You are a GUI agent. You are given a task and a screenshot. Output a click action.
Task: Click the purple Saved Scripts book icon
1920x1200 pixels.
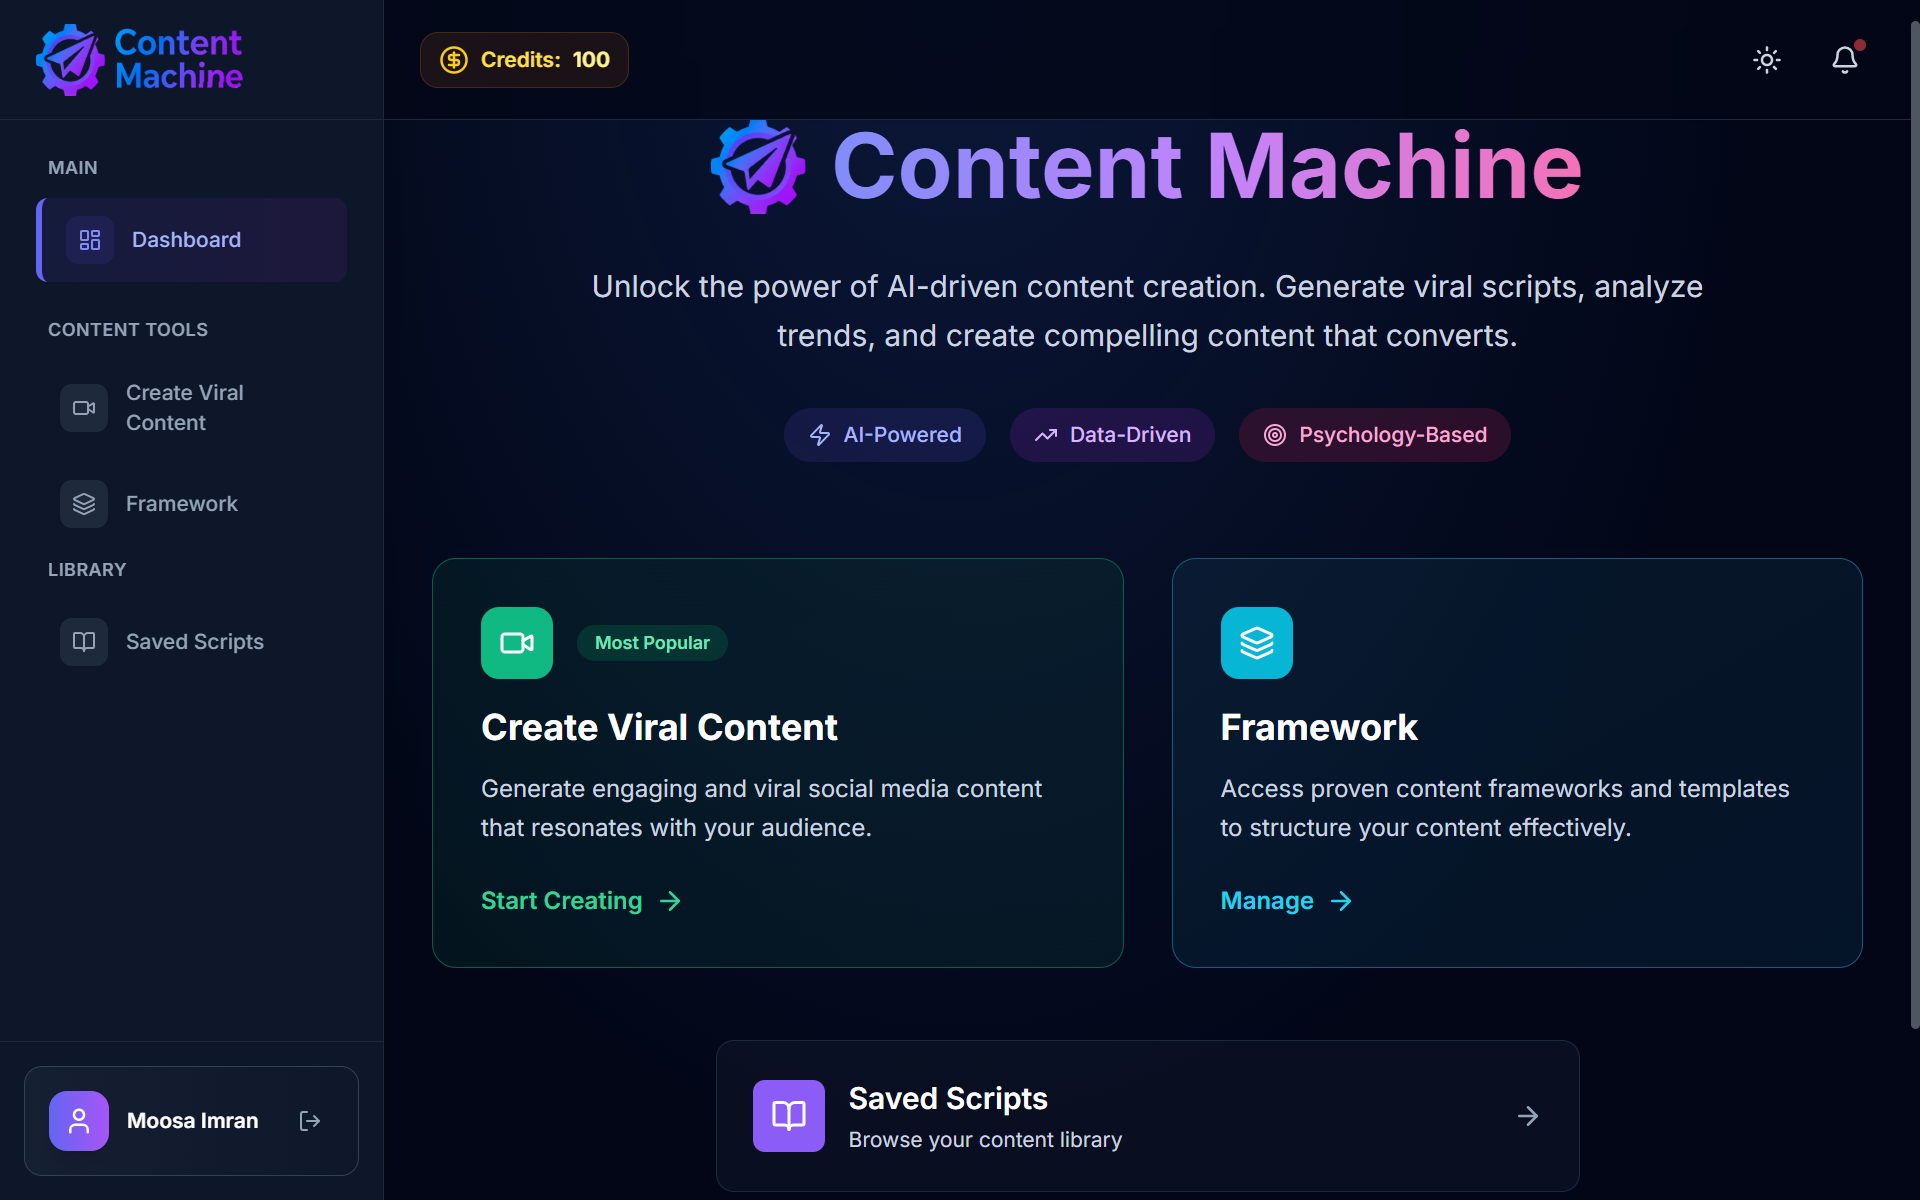[x=789, y=1116]
